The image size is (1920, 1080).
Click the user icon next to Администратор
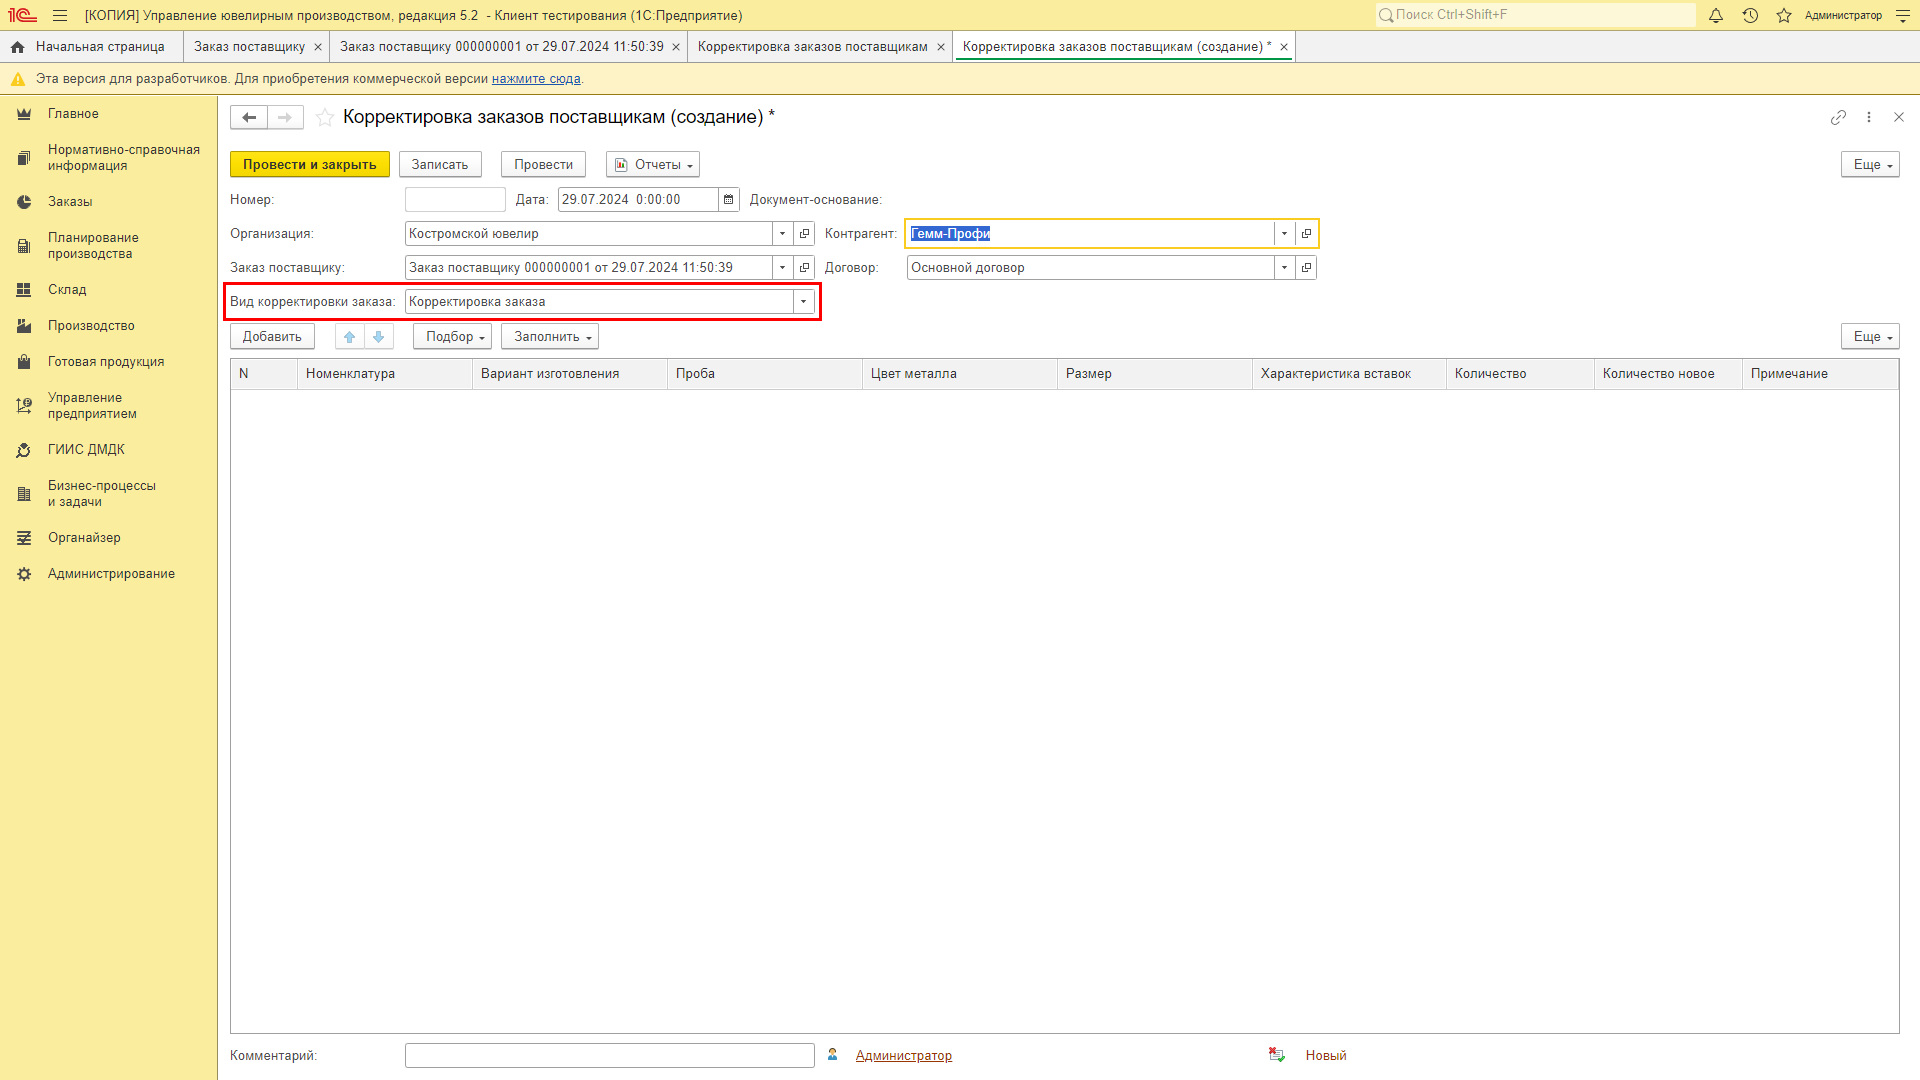click(x=832, y=1054)
